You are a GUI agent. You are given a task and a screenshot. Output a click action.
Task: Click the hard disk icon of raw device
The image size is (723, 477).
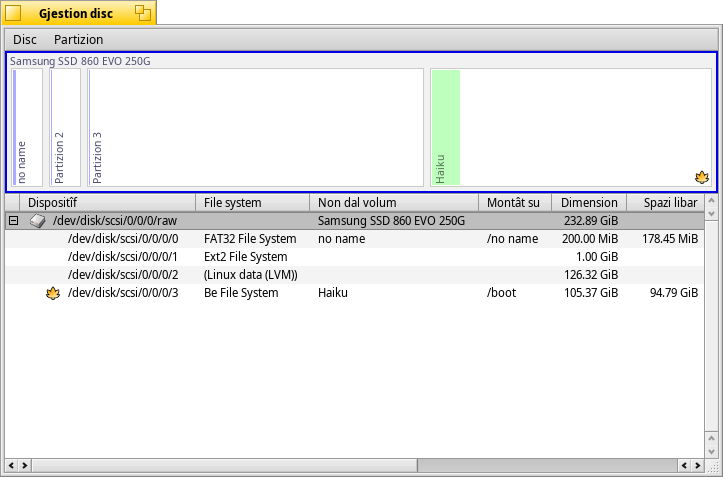point(38,221)
